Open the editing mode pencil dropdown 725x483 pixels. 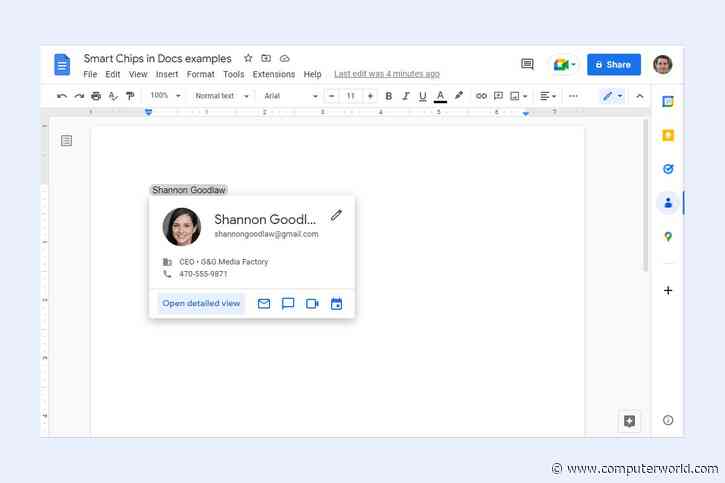(612, 96)
